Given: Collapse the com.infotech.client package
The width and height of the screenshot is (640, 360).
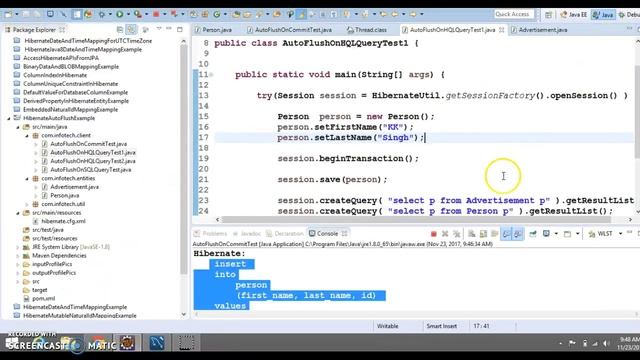Looking at the screenshot, I should [x=27, y=136].
